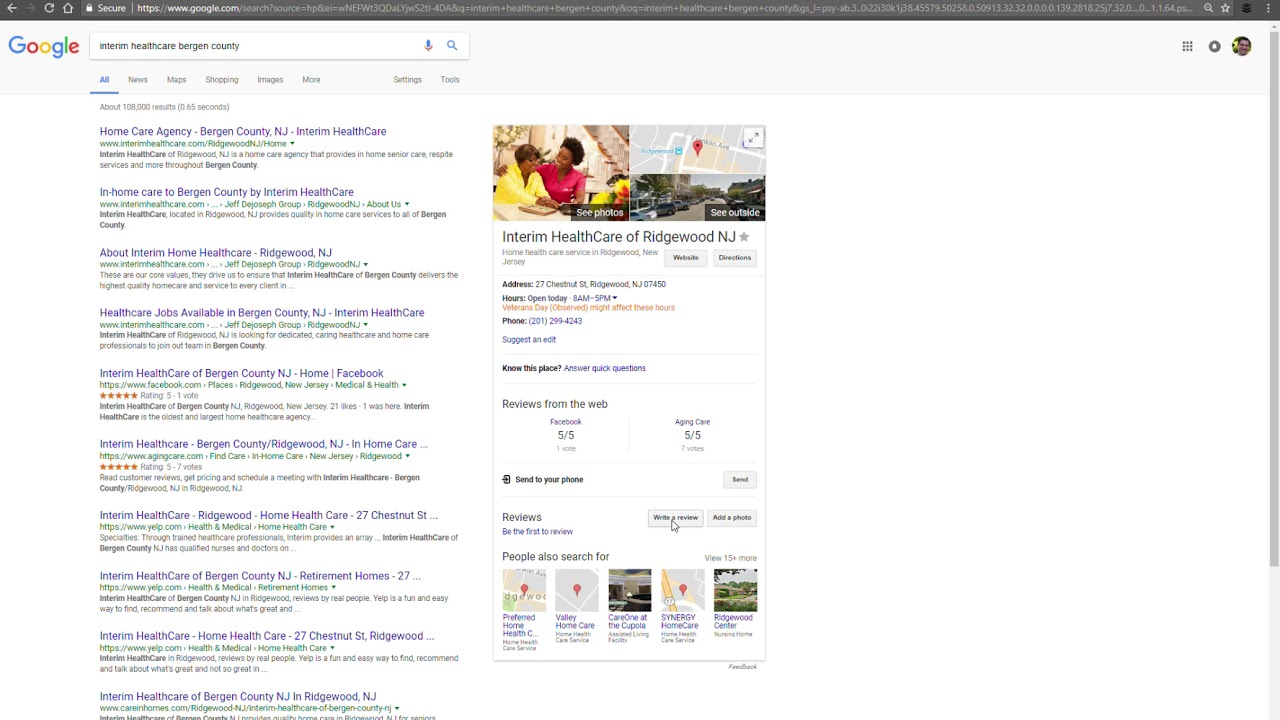
Task: Open the Google account avatar
Action: [x=1241, y=46]
